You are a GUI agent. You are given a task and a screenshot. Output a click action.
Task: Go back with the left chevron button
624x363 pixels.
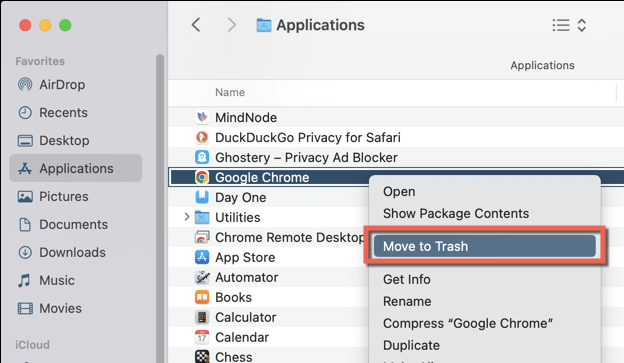[196, 25]
